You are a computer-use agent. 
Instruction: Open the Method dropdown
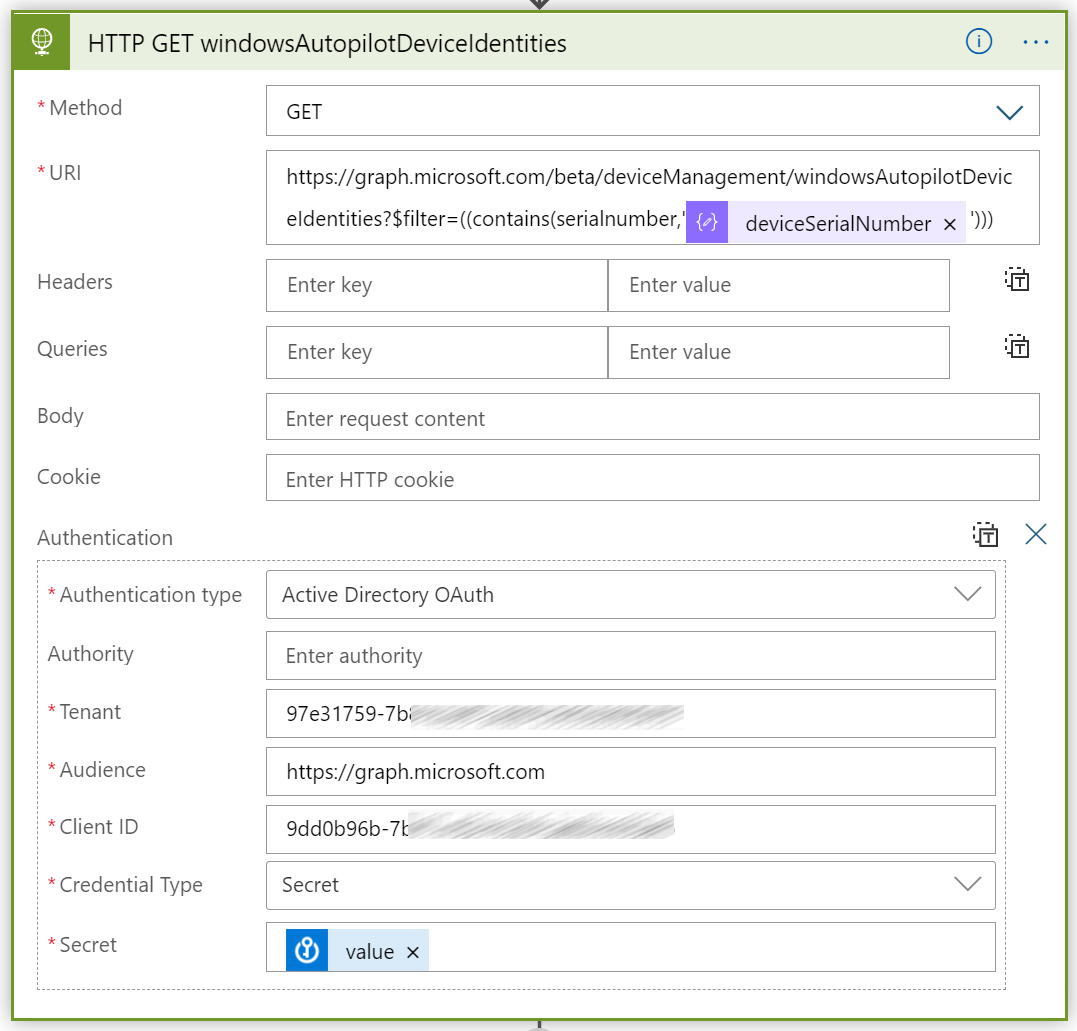click(x=1009, y=111)
